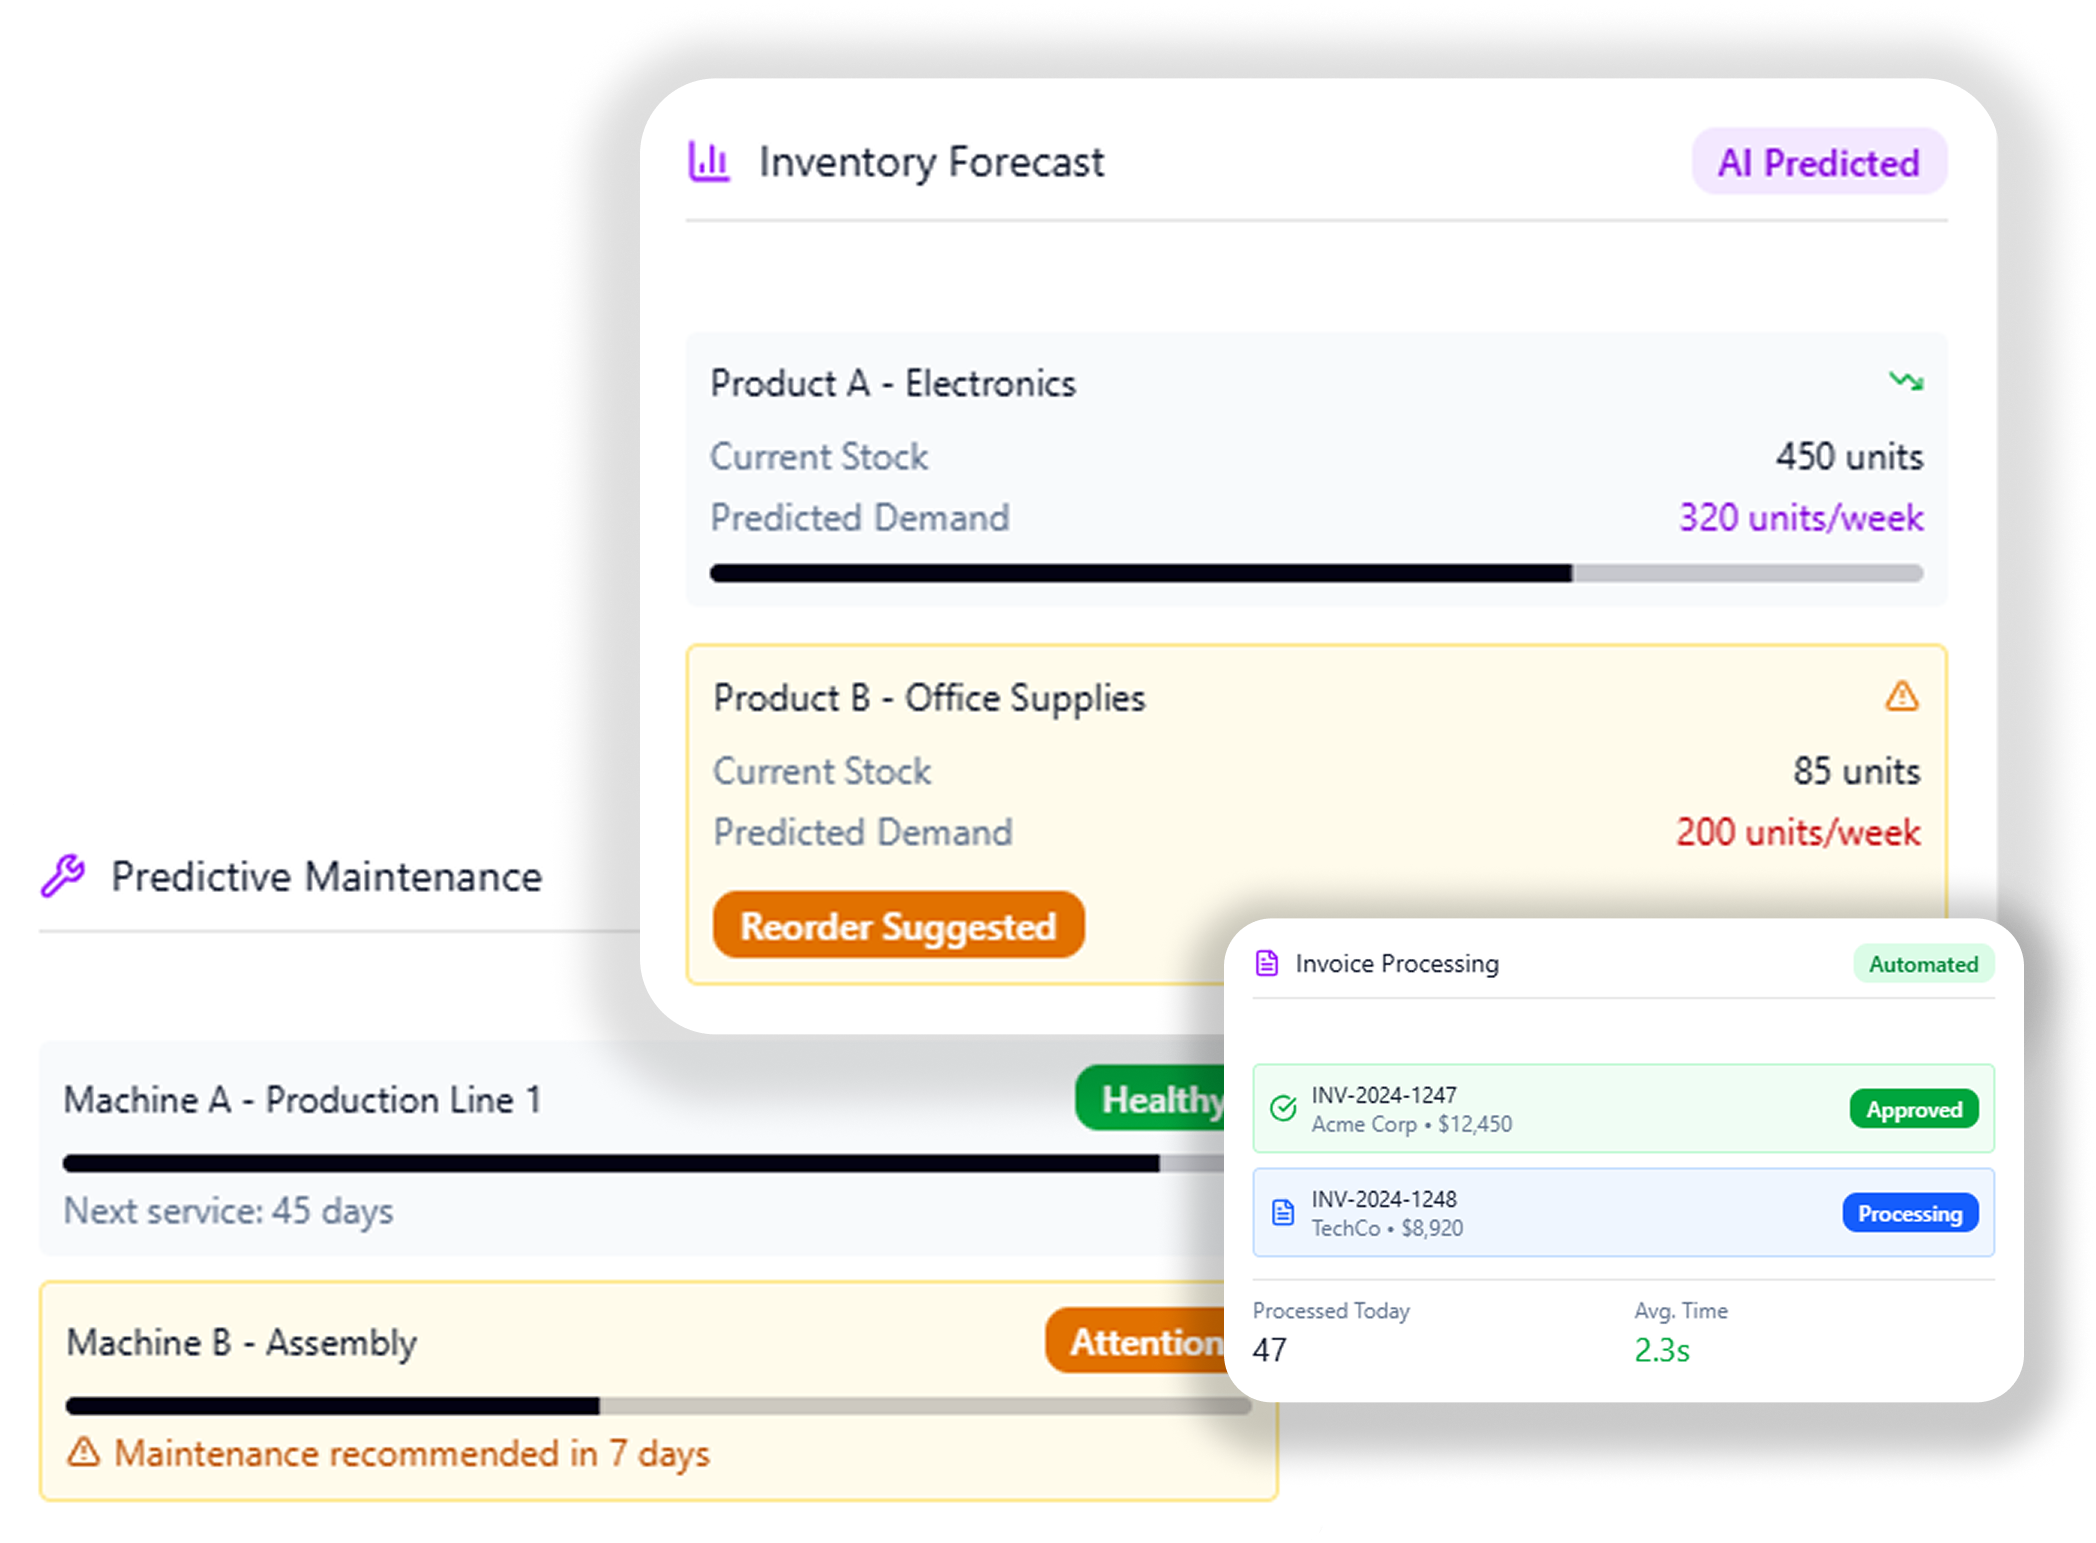Open the Predictive Maintenance panel
Screen dimensions: 2096x1543
326,876
